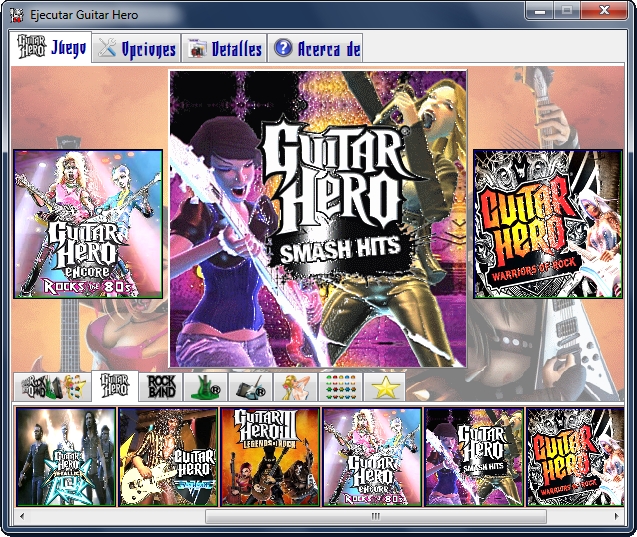637x537 pixels.
Task: Click the horizontal scrollbar right arrow
Action: coord(617,517)
